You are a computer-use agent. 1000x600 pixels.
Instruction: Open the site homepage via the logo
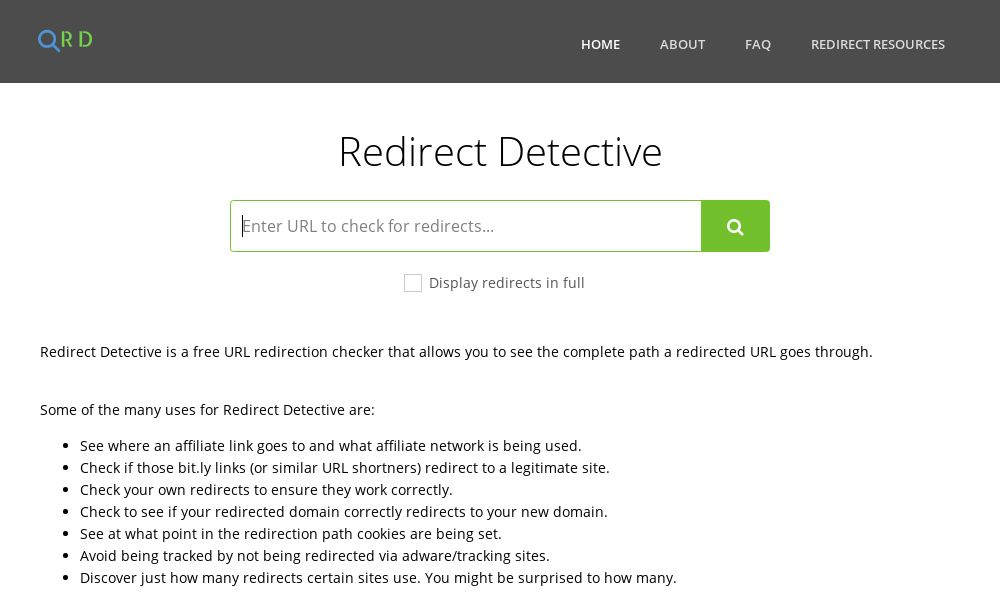point(65,40)
